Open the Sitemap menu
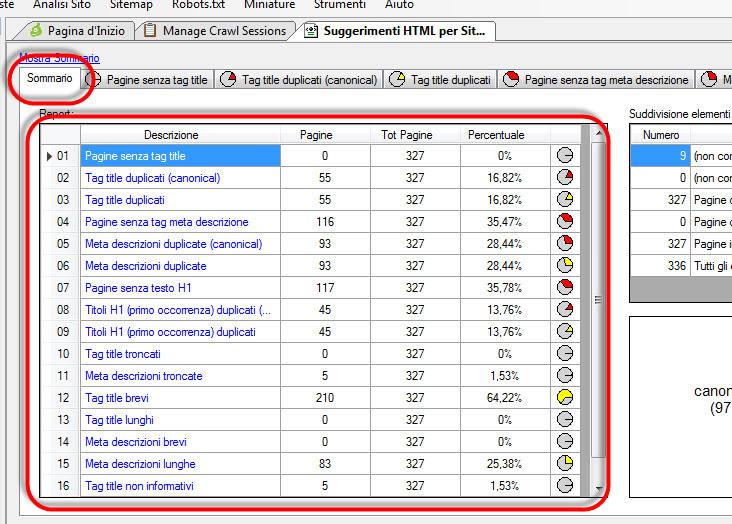The width and height of the screenshot is (732, 524). point(131,5)
